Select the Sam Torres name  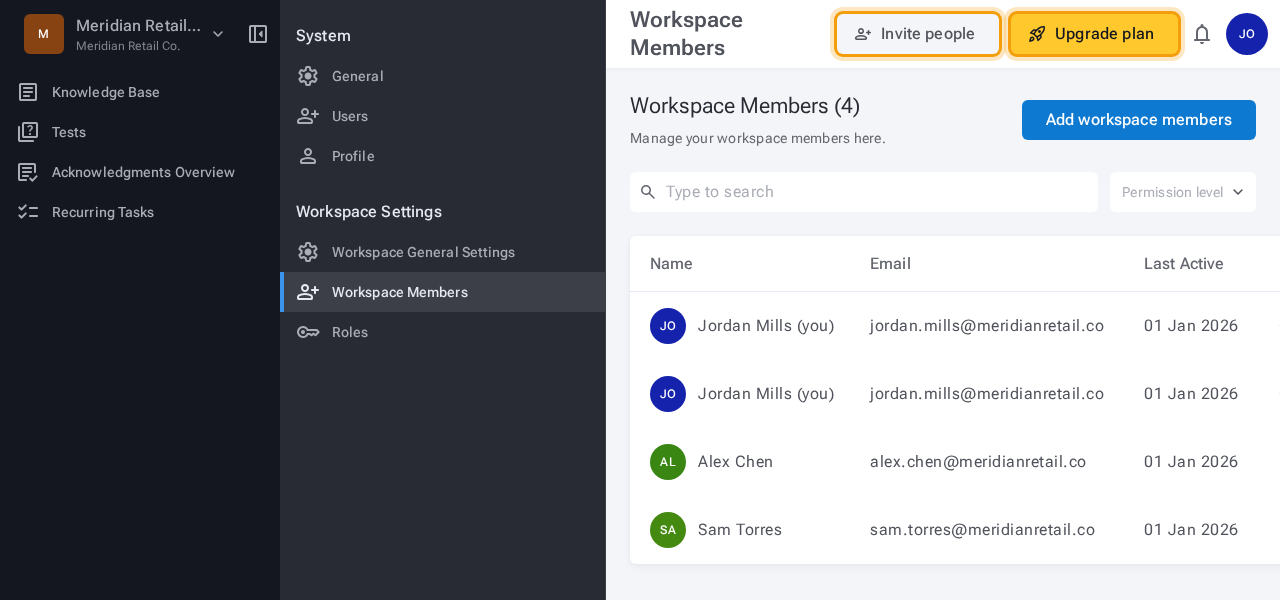pyautogui.click(x=740, y=530)
